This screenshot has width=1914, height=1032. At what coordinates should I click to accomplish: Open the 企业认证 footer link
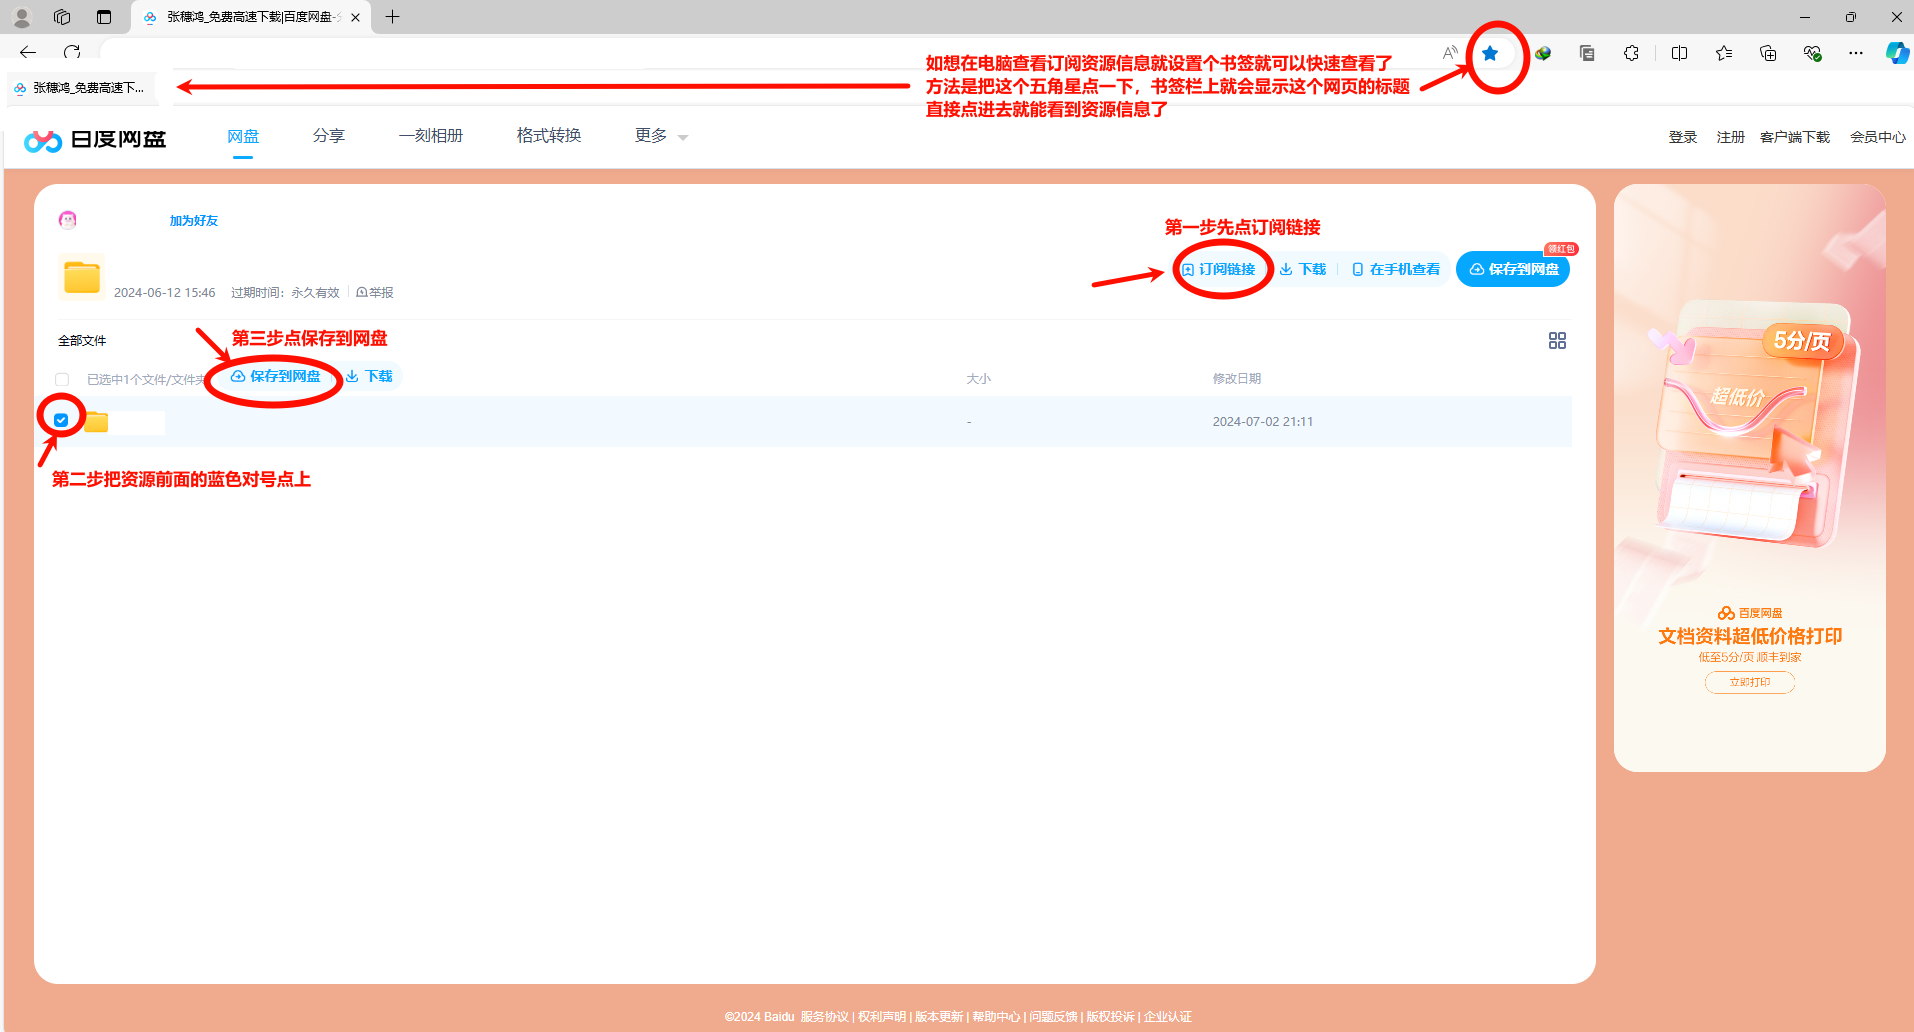[1168, 1017]
